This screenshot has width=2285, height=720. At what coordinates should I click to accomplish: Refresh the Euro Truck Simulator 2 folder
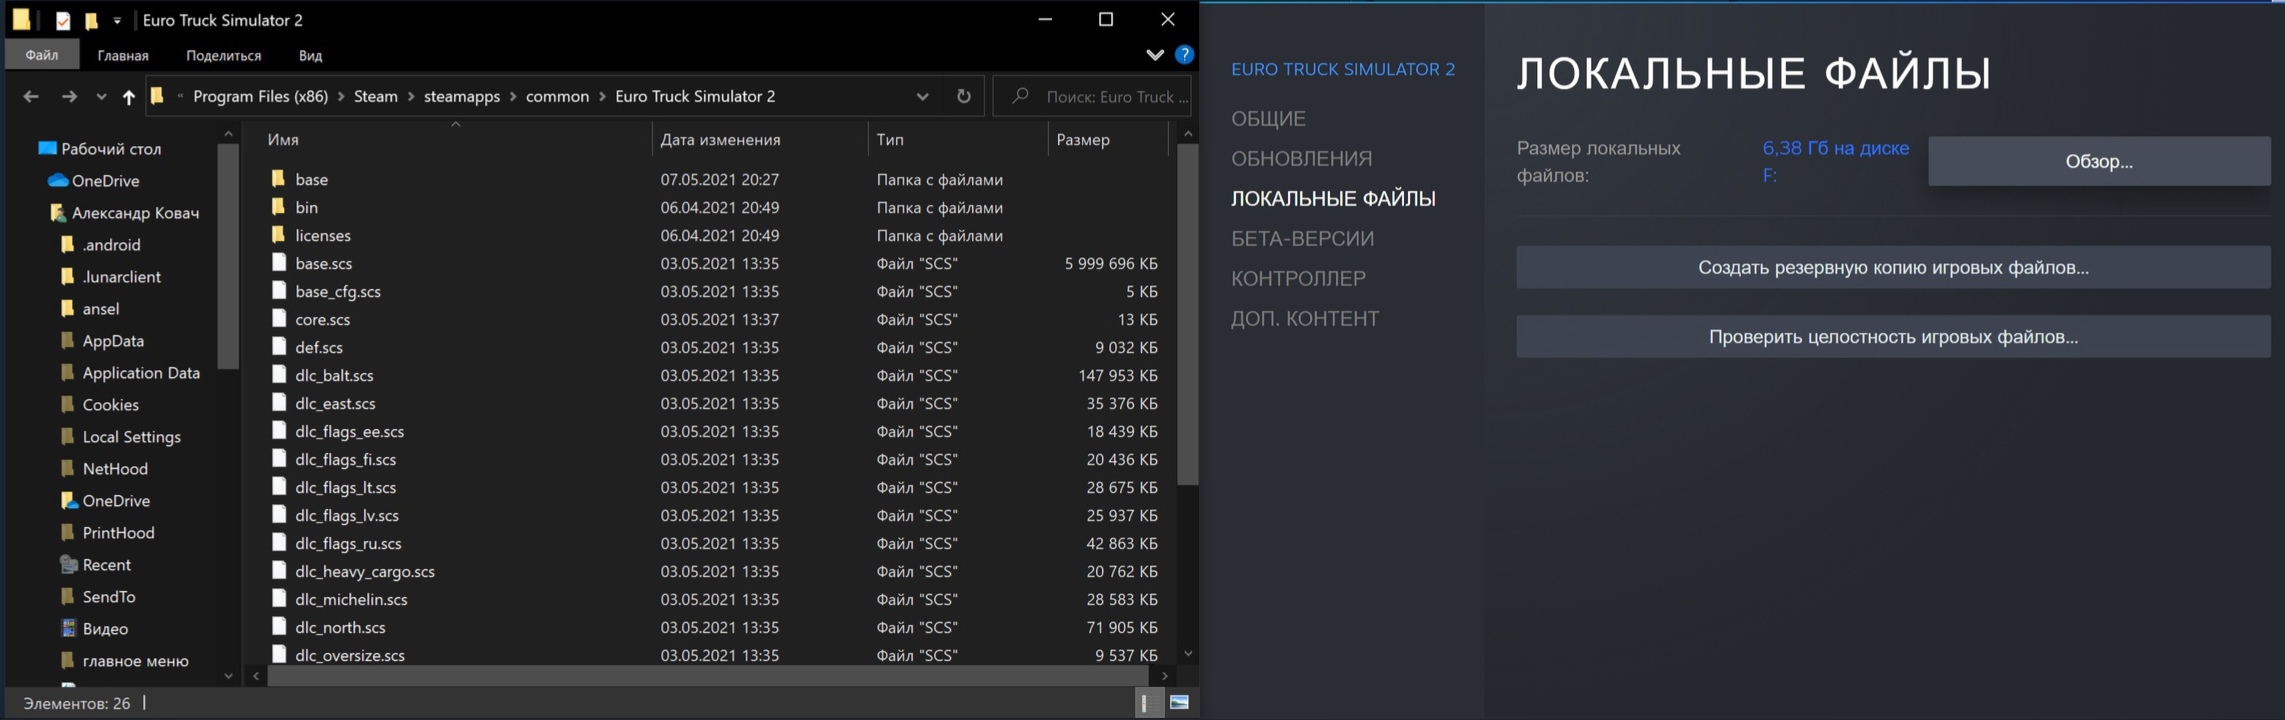click(x=963, y=96)
